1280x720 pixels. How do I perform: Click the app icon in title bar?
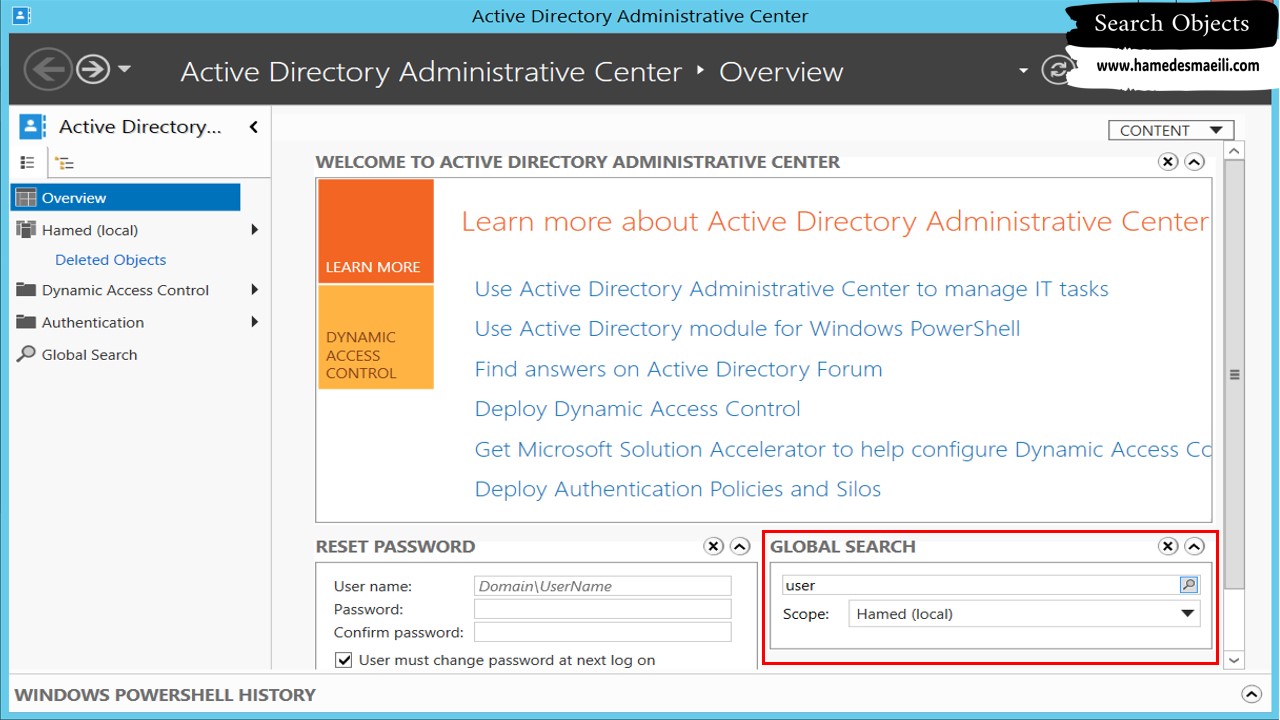[x=21, y=15]
